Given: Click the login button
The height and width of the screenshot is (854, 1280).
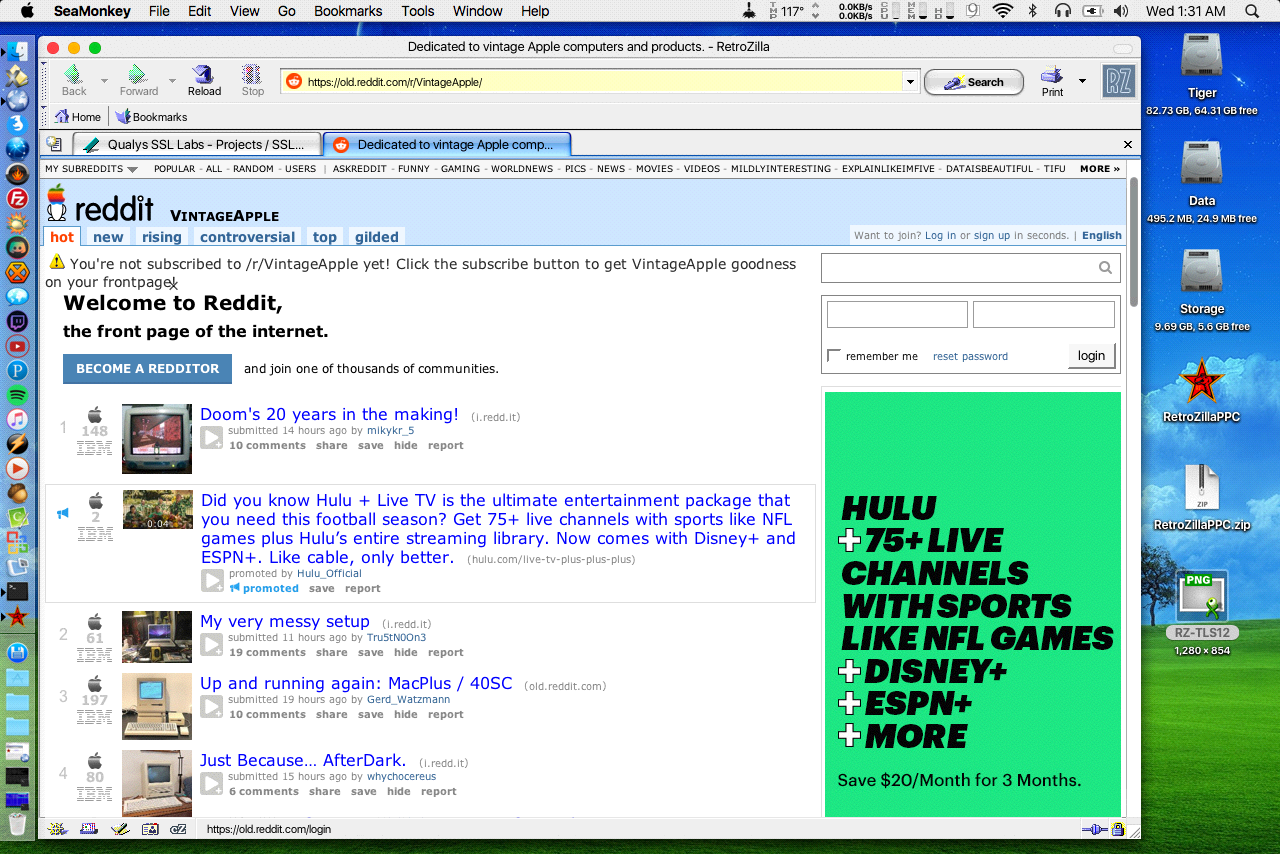Looking at the screenshot, I should click(1091, 356).
